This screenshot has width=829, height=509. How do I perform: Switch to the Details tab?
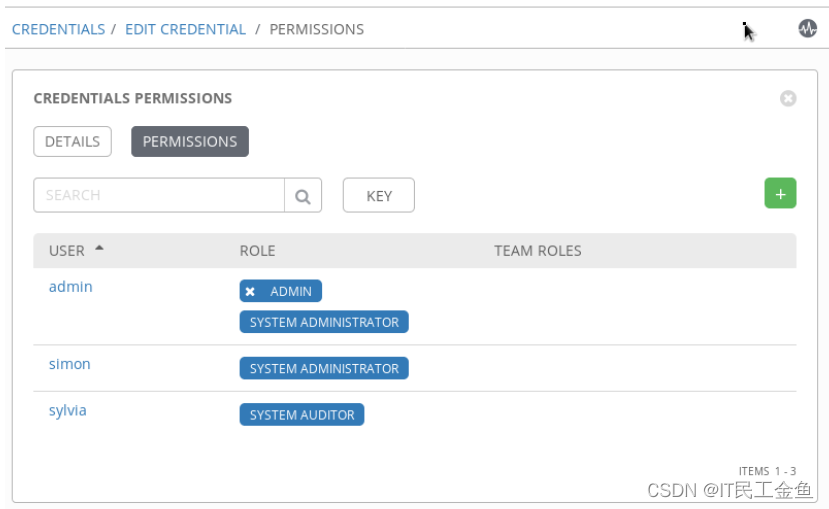pos(72,142)
